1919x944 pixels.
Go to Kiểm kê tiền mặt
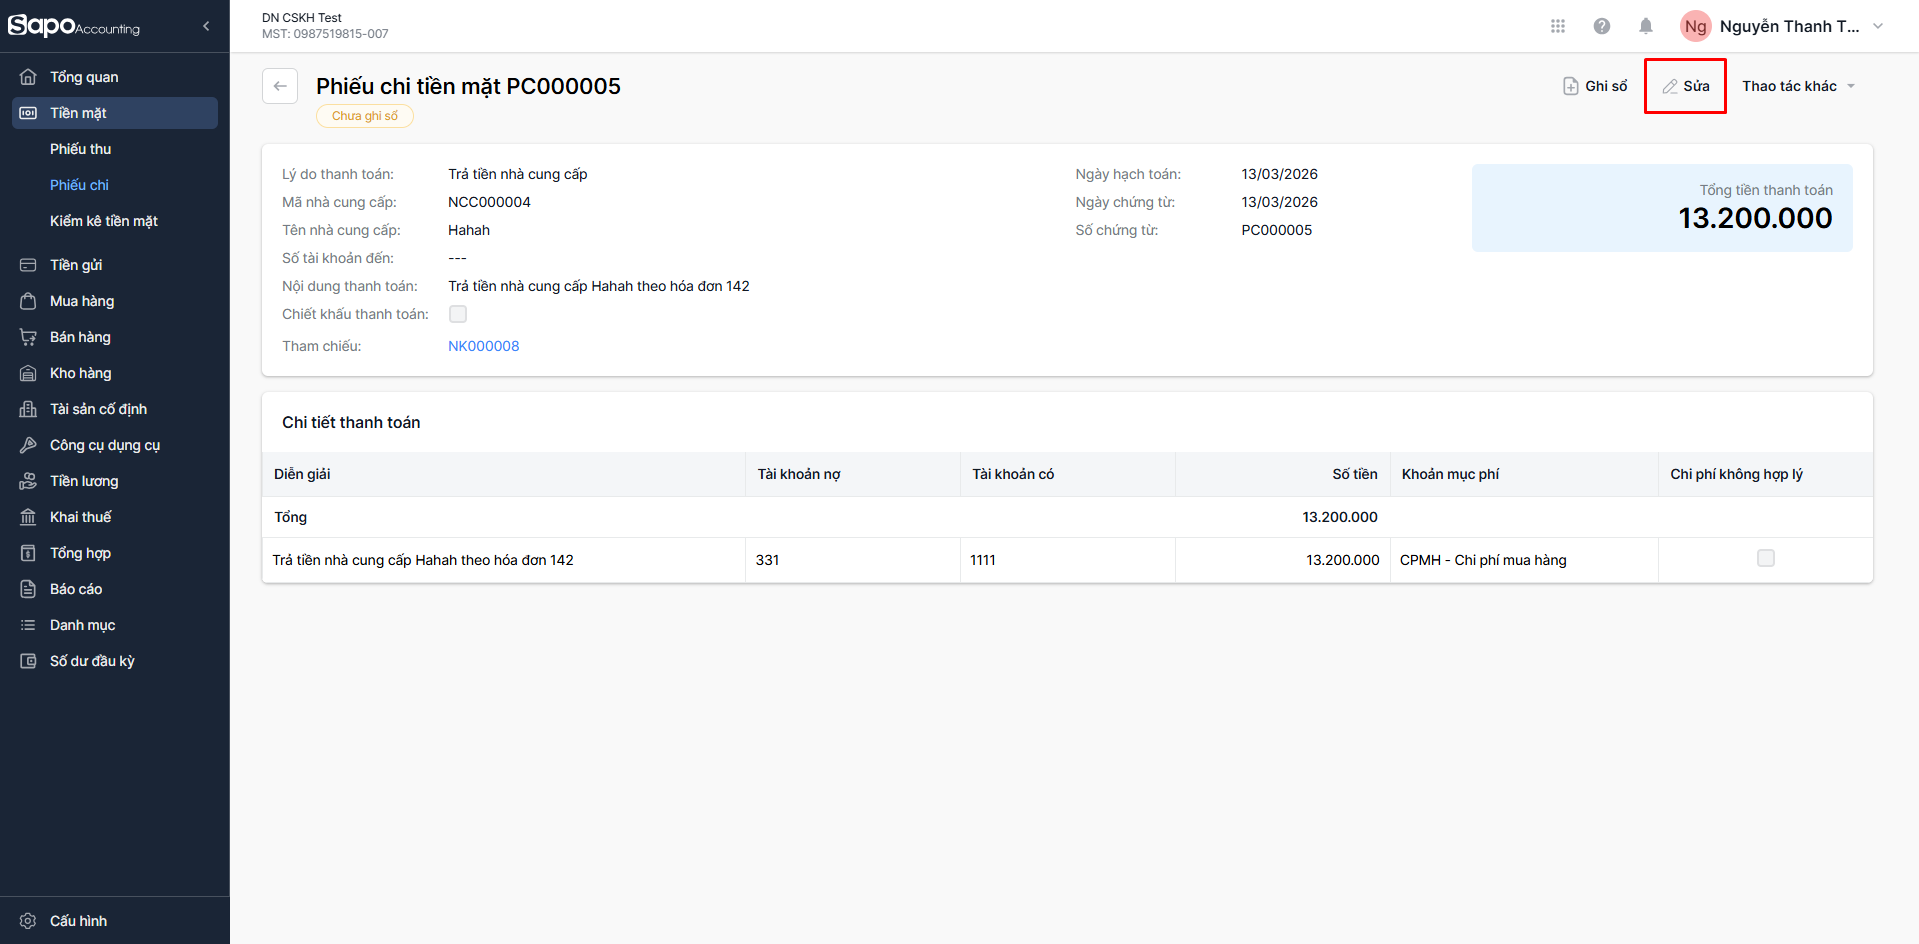(104, 221)
